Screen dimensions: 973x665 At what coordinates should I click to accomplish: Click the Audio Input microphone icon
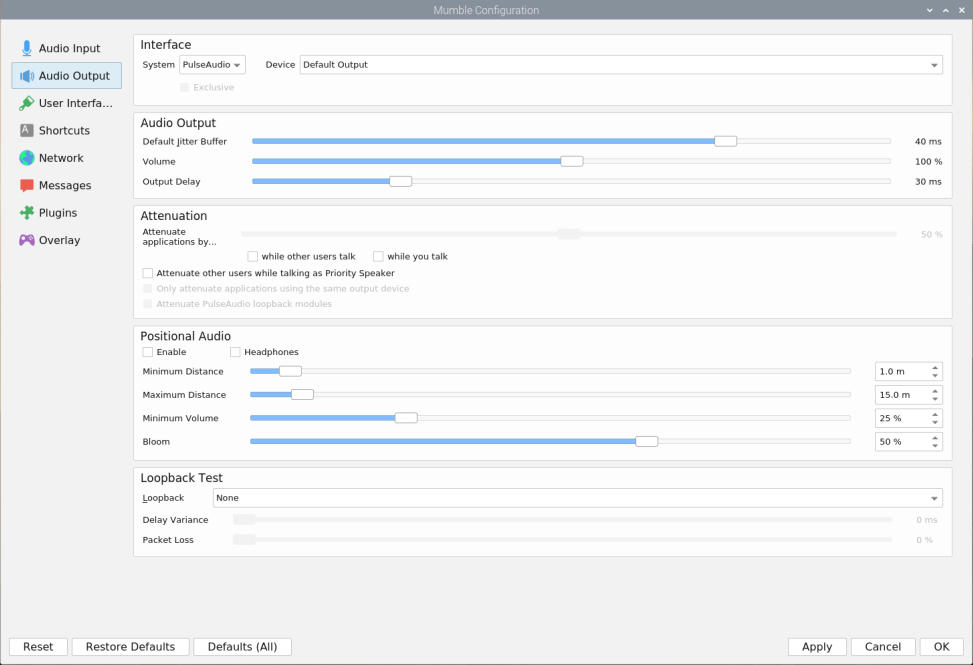[27, 48]
